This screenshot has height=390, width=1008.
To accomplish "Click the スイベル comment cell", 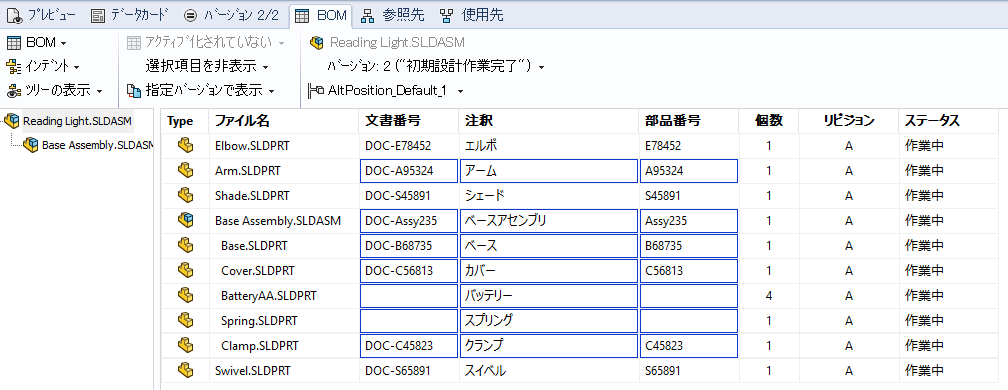I will (x=485, y=371).
